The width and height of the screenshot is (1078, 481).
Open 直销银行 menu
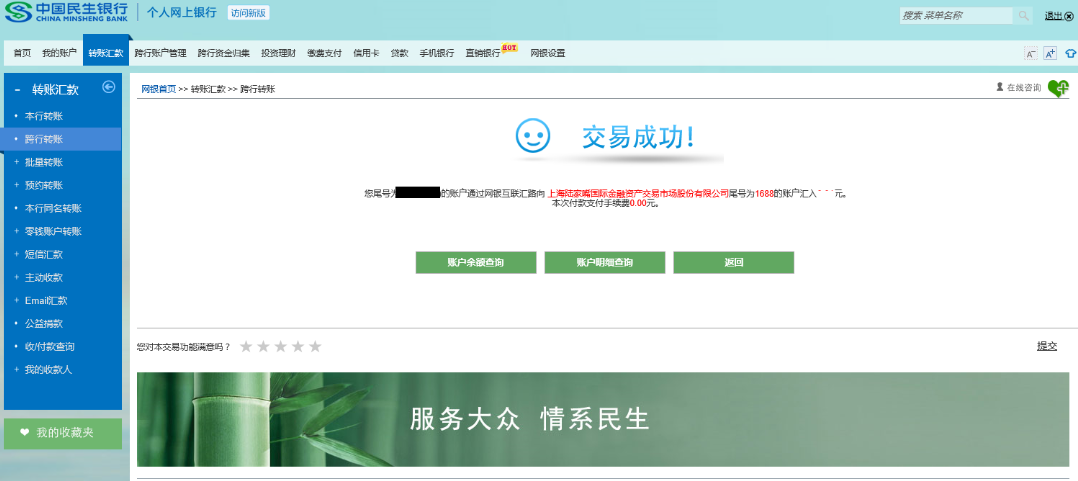click(483, 53)
